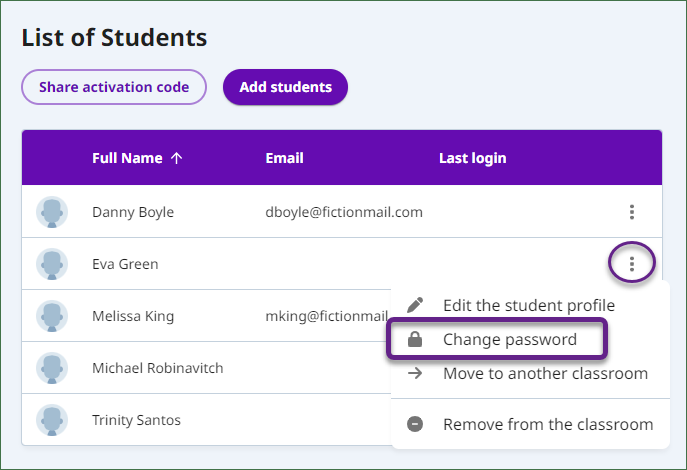Screen dimensions: 687x470
Task: Click the arrow icon for moving classroom
Action: pos(415,373)
